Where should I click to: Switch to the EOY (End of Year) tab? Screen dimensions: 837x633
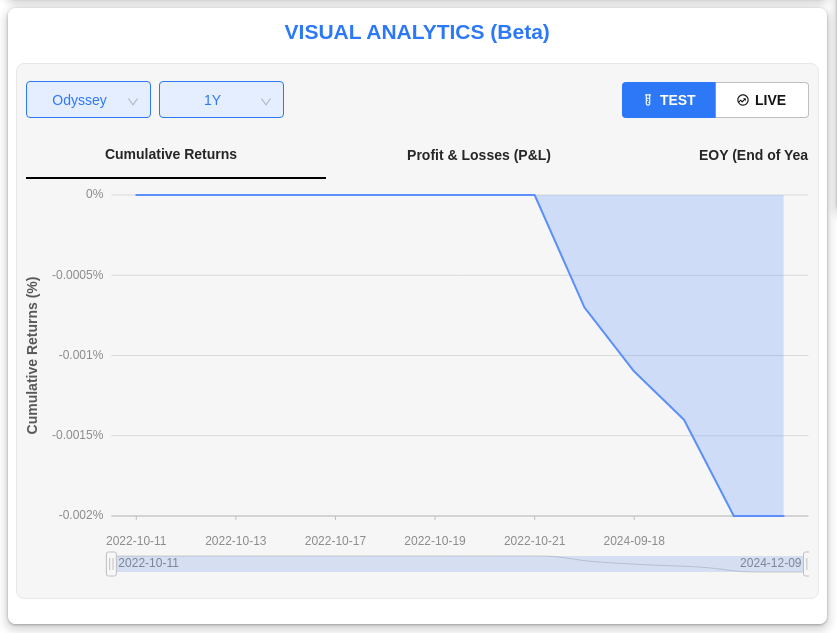pos(753,156)
